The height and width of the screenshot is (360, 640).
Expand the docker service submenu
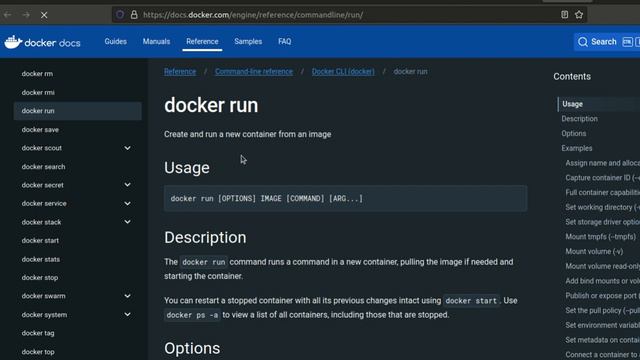click(x=127, y=203)
